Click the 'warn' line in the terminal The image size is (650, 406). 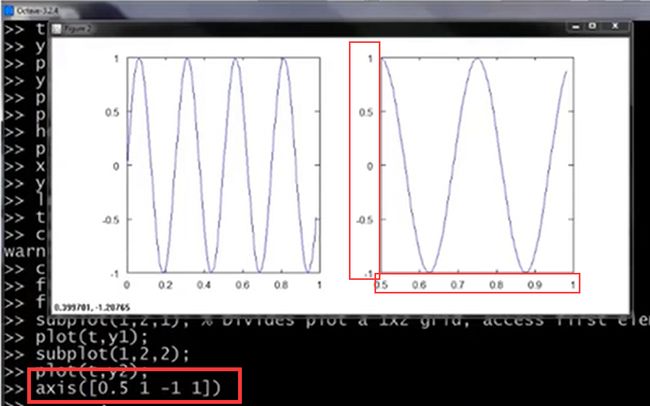(x=24, y=252)
